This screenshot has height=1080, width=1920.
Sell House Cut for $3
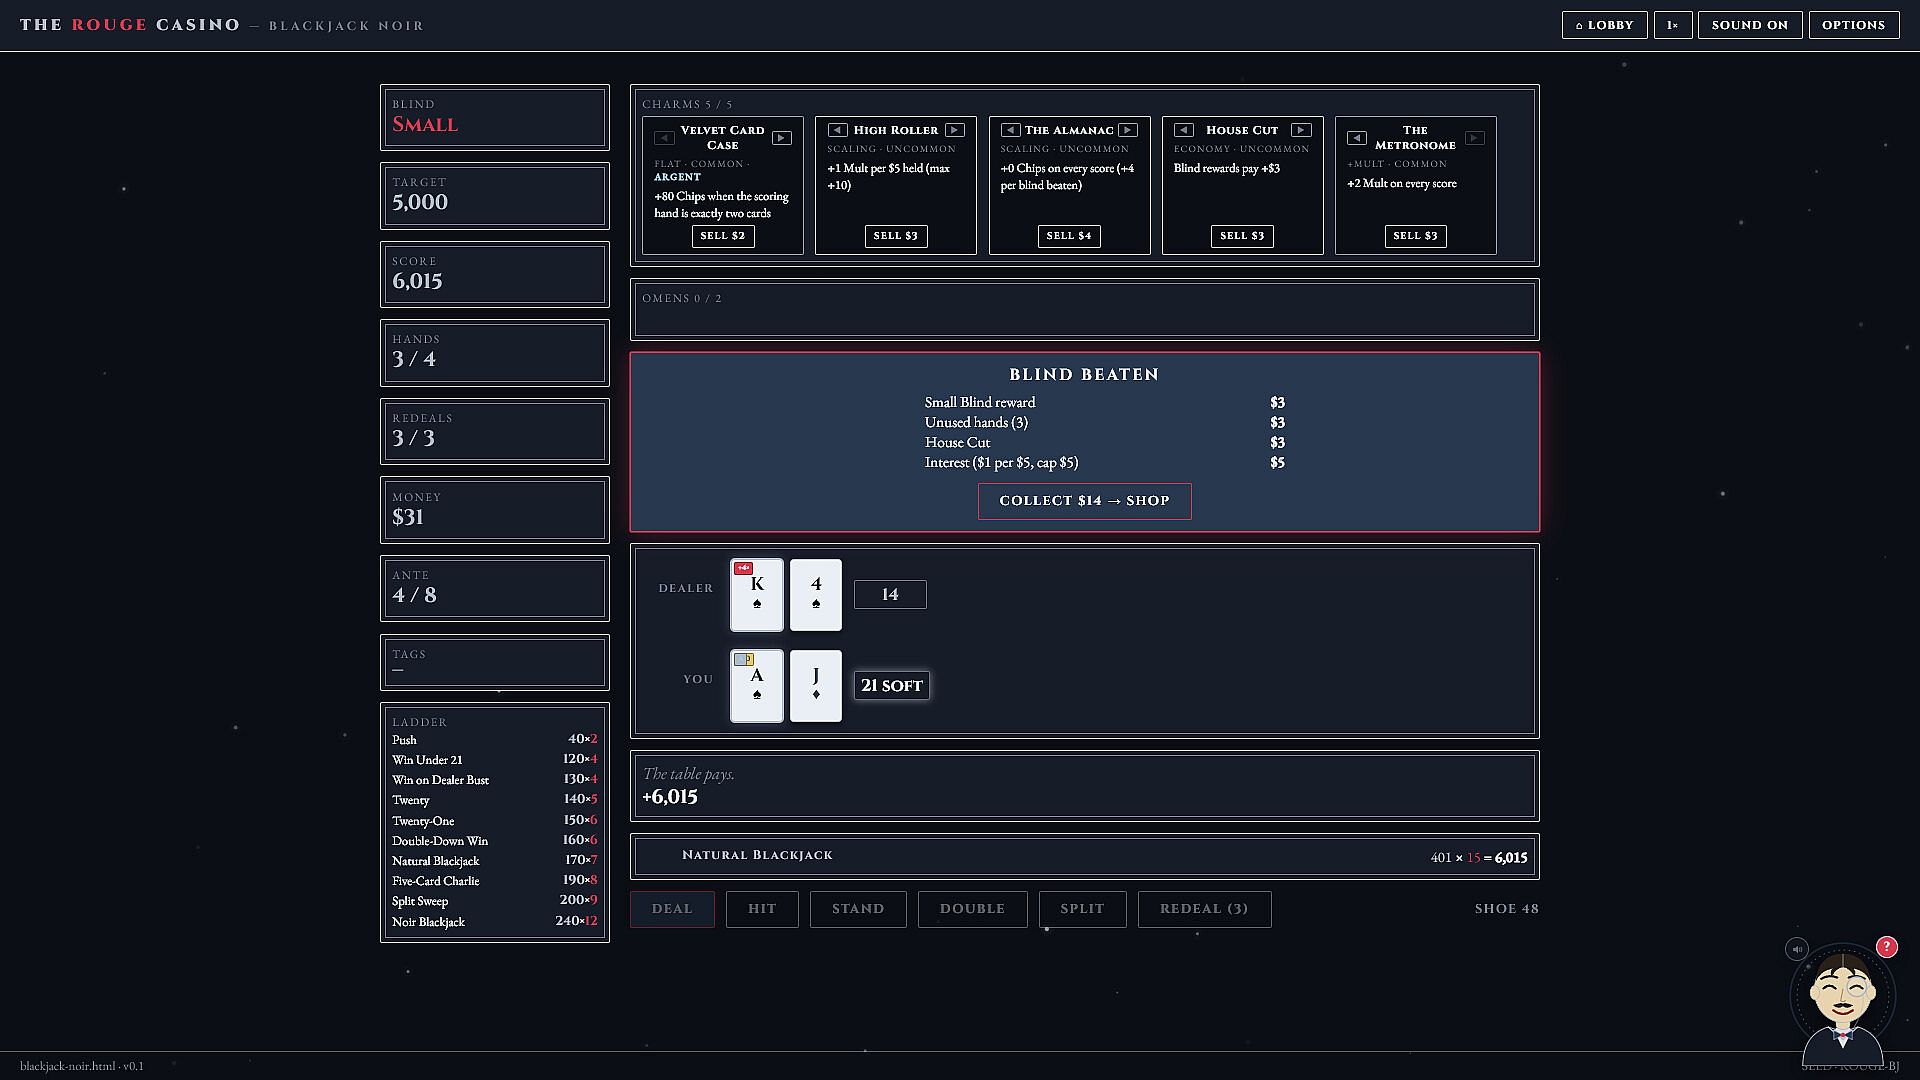click(x=1242, y=236)
